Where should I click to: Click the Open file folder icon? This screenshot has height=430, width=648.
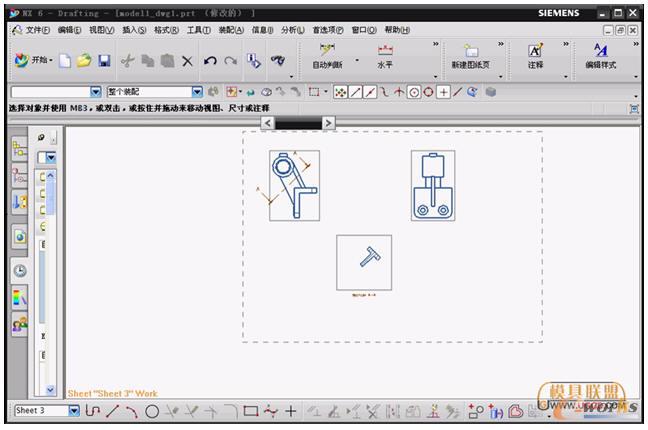(84, 61)
